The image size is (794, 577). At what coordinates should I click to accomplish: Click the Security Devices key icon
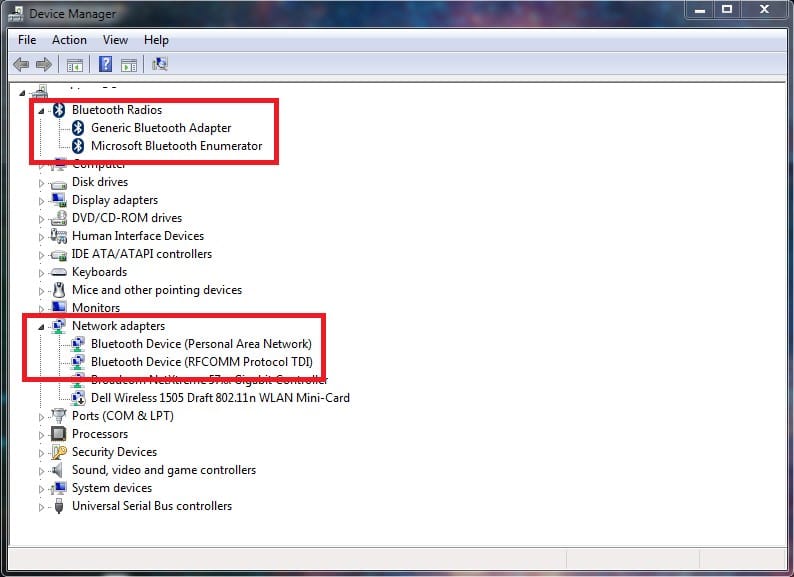click(x=59, y=452)
